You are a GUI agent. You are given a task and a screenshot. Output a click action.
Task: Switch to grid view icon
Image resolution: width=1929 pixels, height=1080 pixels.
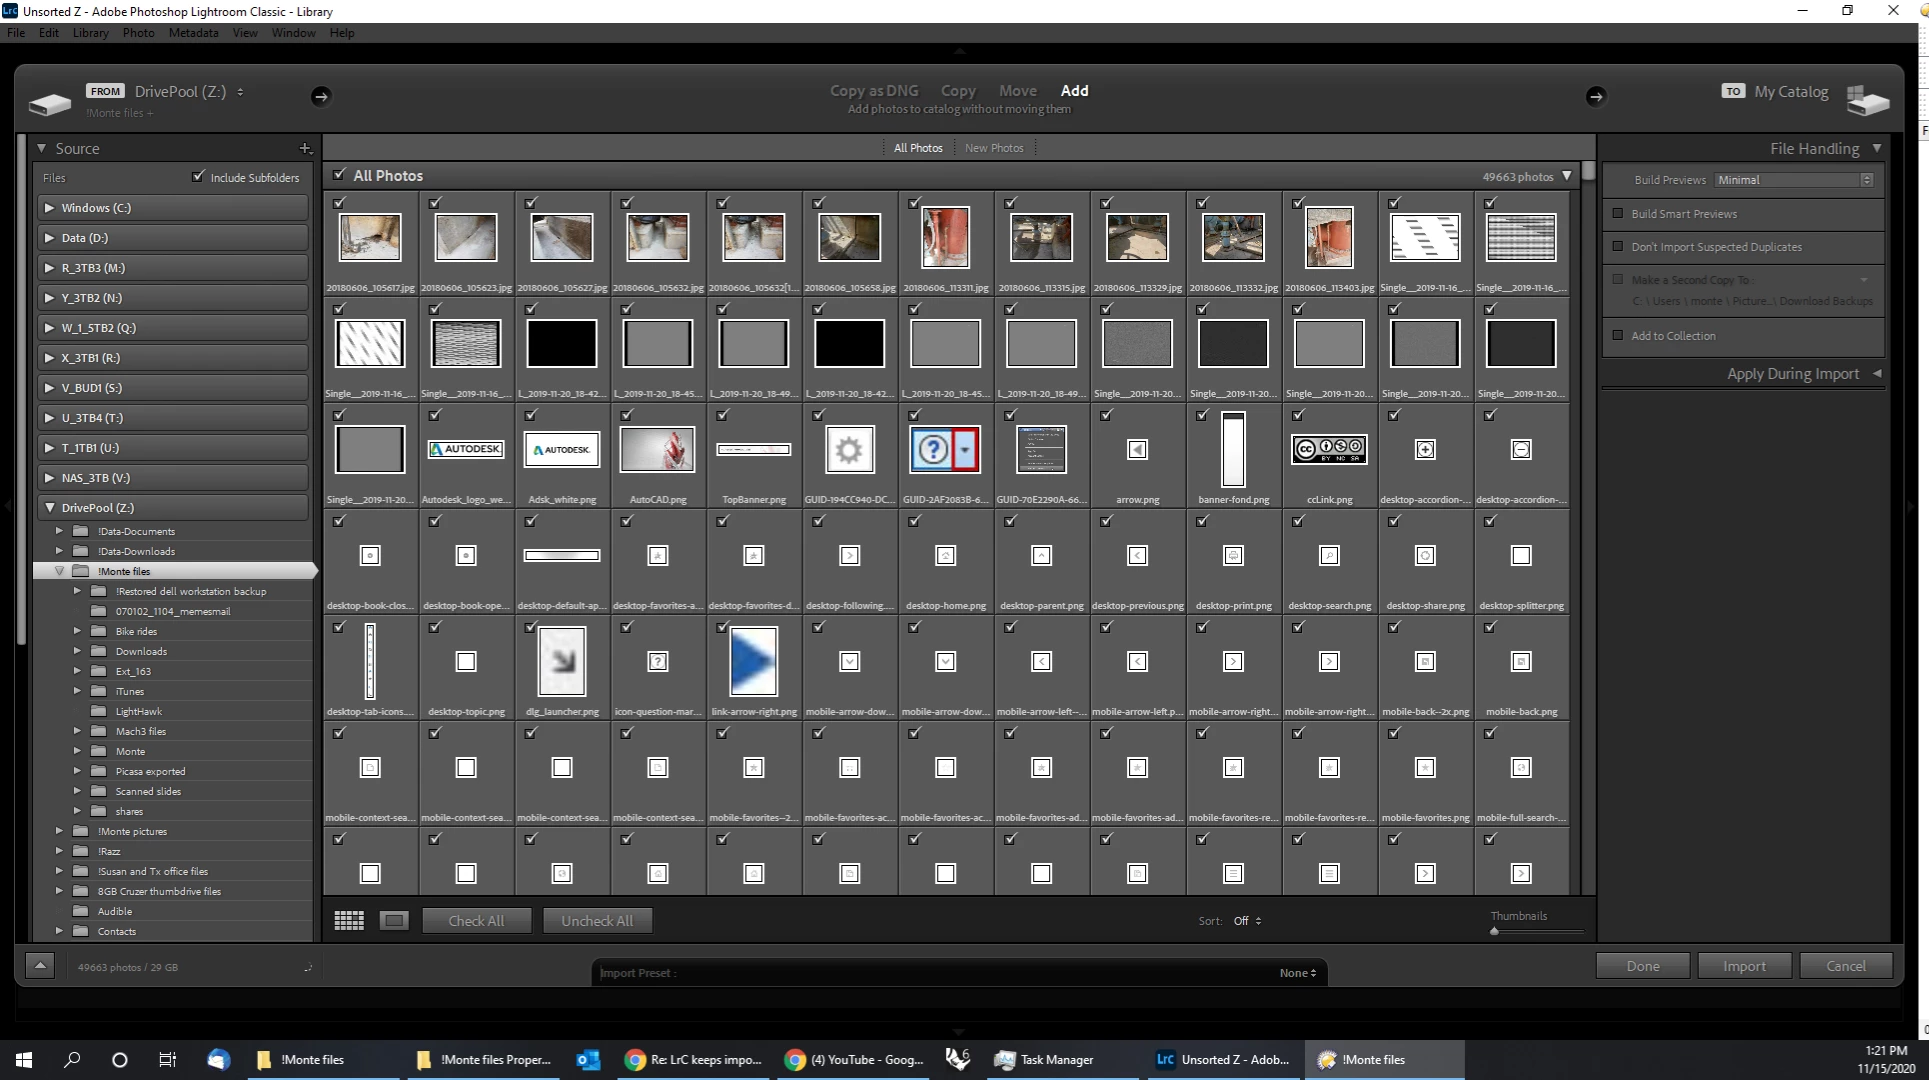pos(348,920)
